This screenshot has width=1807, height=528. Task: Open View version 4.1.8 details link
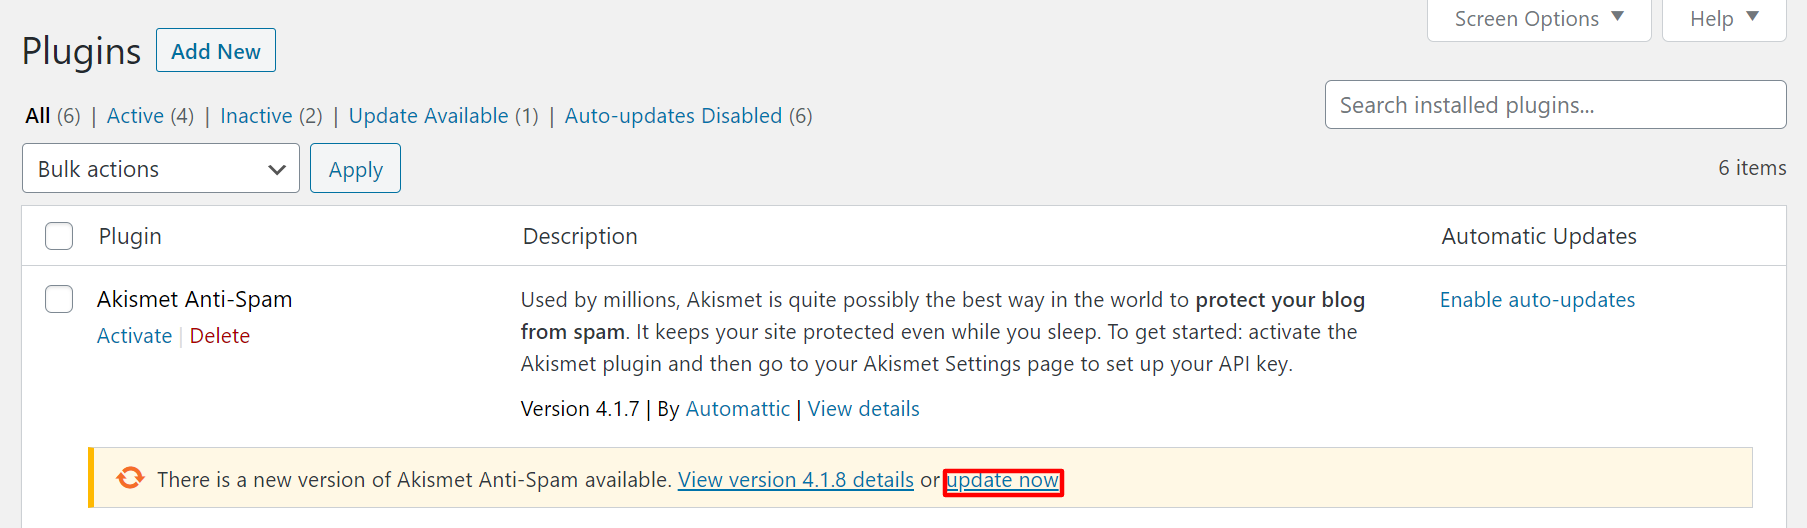pos(795,480)
